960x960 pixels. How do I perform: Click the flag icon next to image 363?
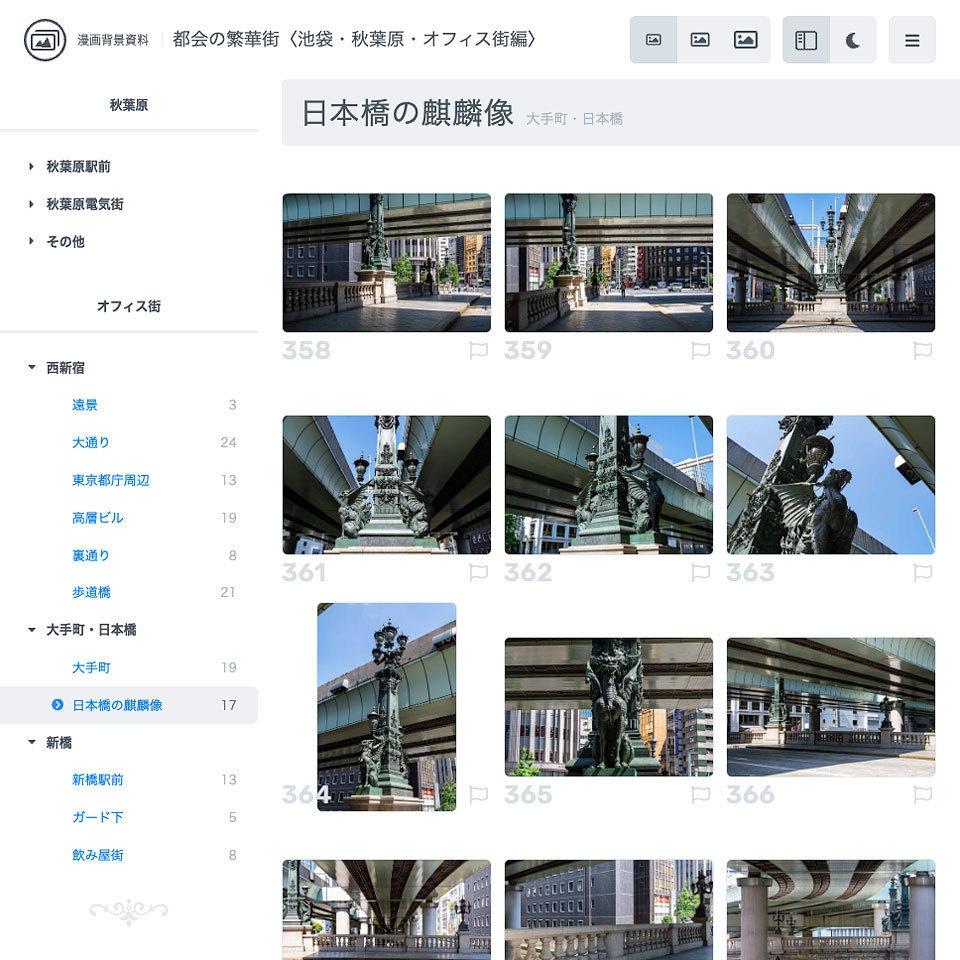(923, 572)
